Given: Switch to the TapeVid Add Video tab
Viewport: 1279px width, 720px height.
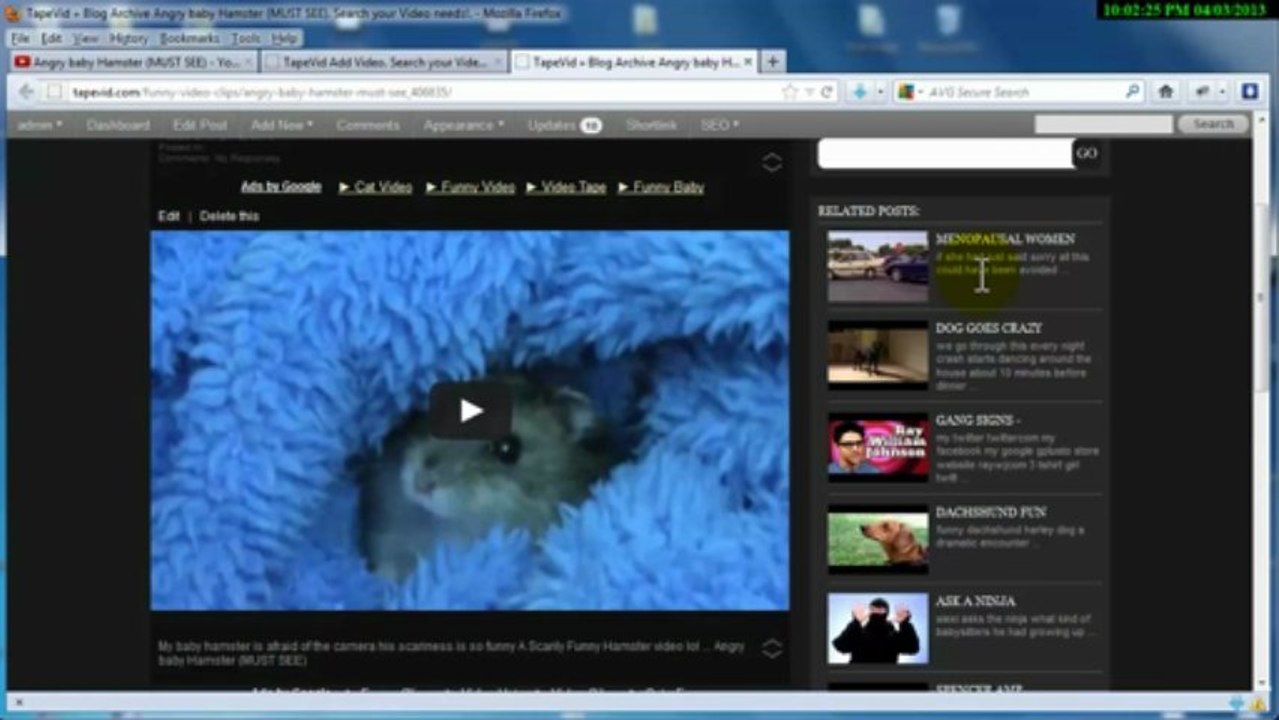Looking at the screenshot, I should (x=385, y=62).
